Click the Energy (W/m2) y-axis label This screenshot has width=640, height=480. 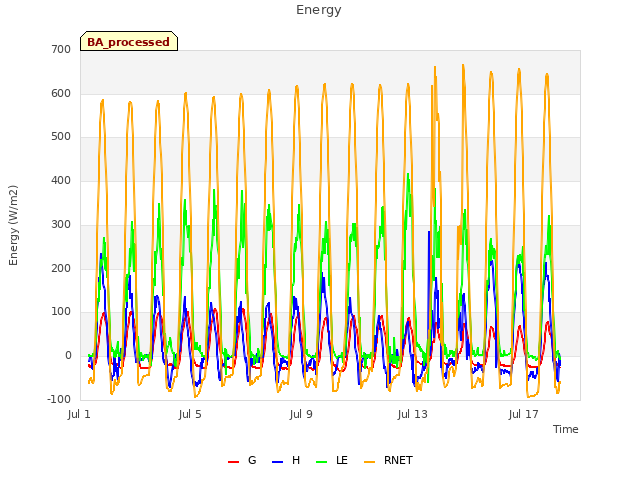13,225
